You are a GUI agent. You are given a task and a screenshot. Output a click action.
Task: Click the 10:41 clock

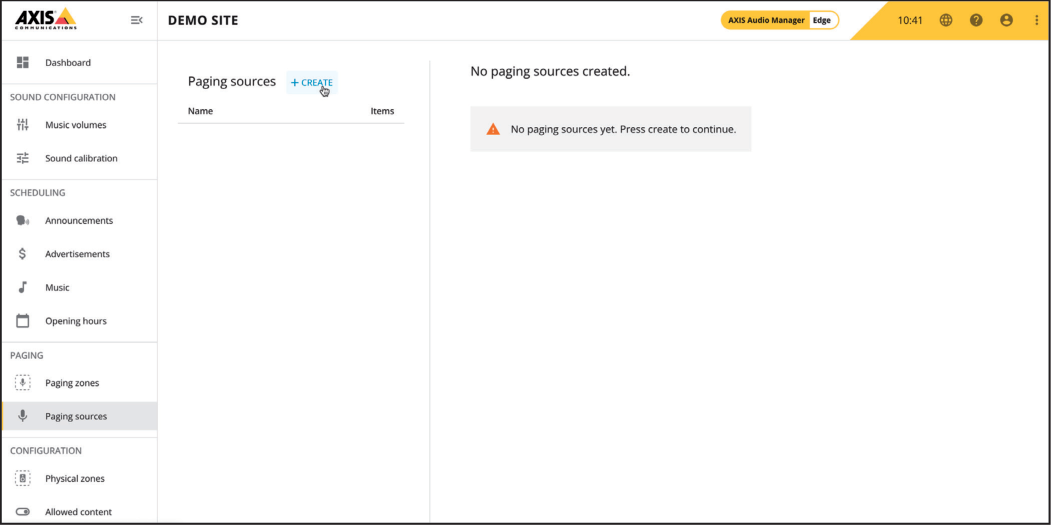tap(910, 20)
